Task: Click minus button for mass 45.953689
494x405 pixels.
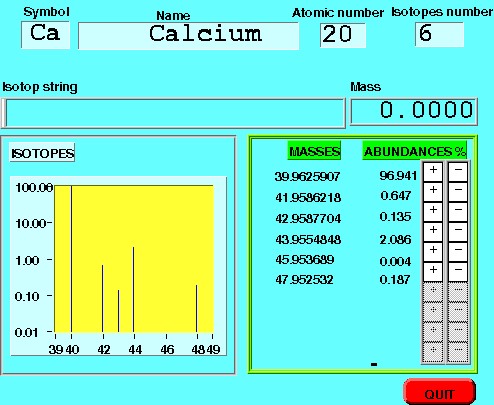Action: (458, 251)
